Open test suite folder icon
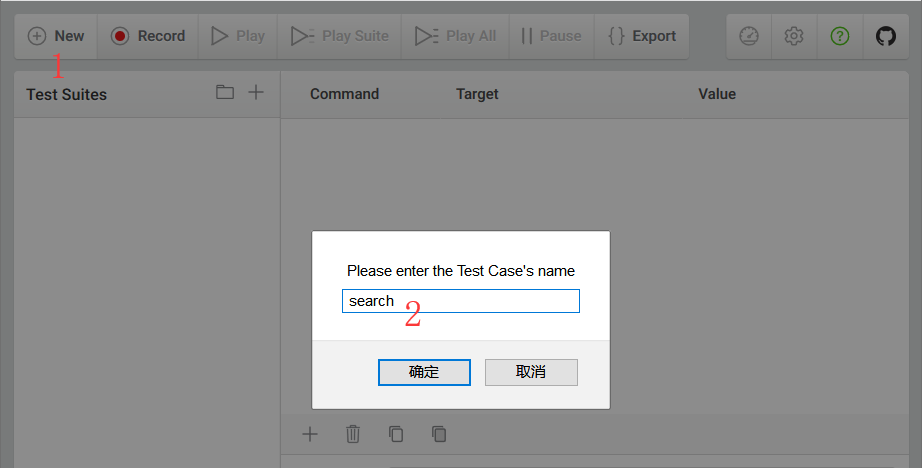 pyautogui.click(x=225, y=92)
